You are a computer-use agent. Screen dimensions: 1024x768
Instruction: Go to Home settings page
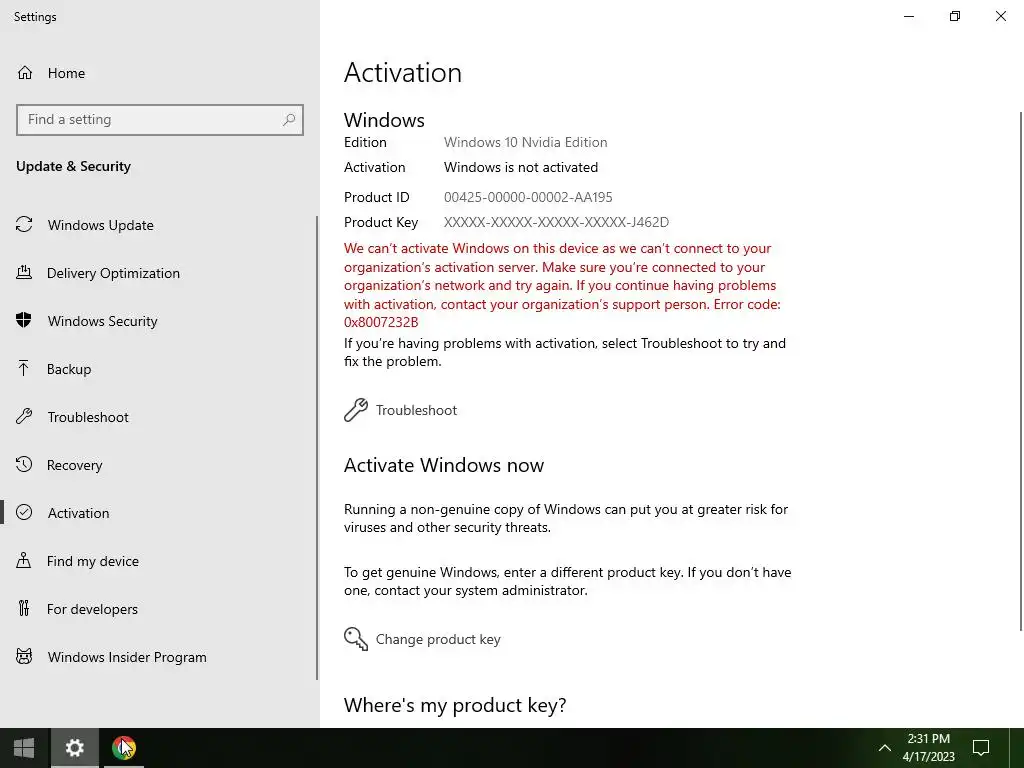[x=160, y=72]
